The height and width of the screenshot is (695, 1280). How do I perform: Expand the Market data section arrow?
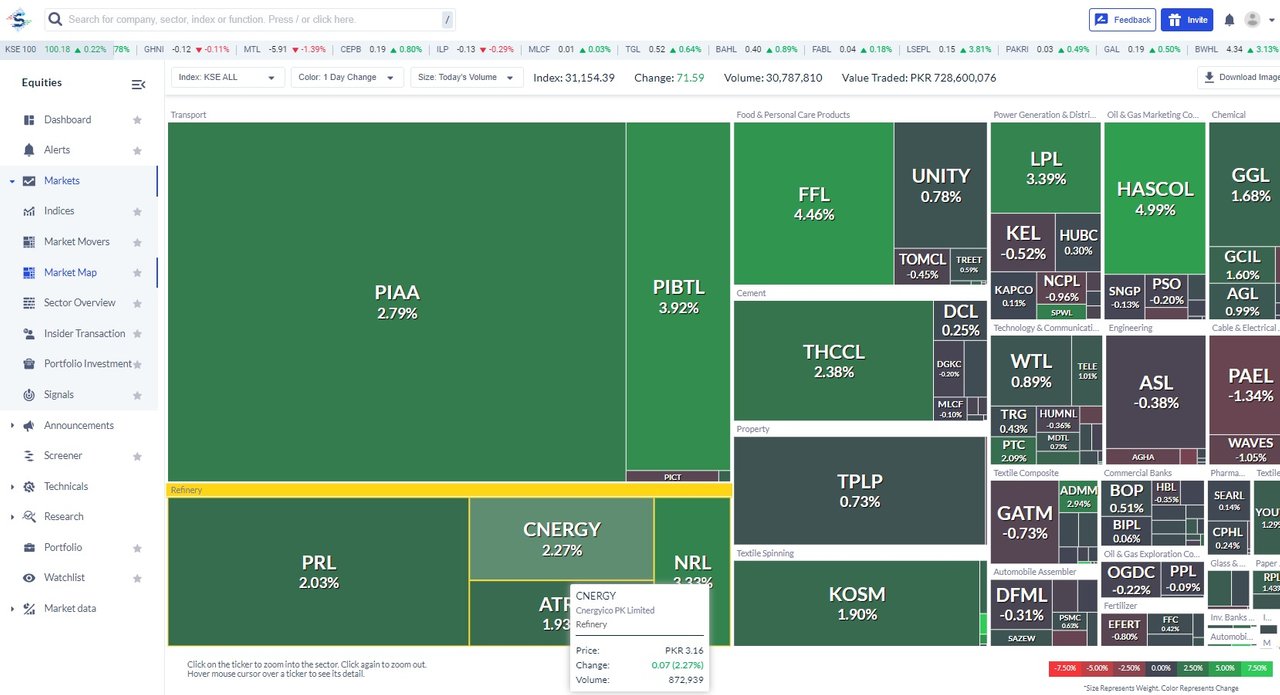12,609
